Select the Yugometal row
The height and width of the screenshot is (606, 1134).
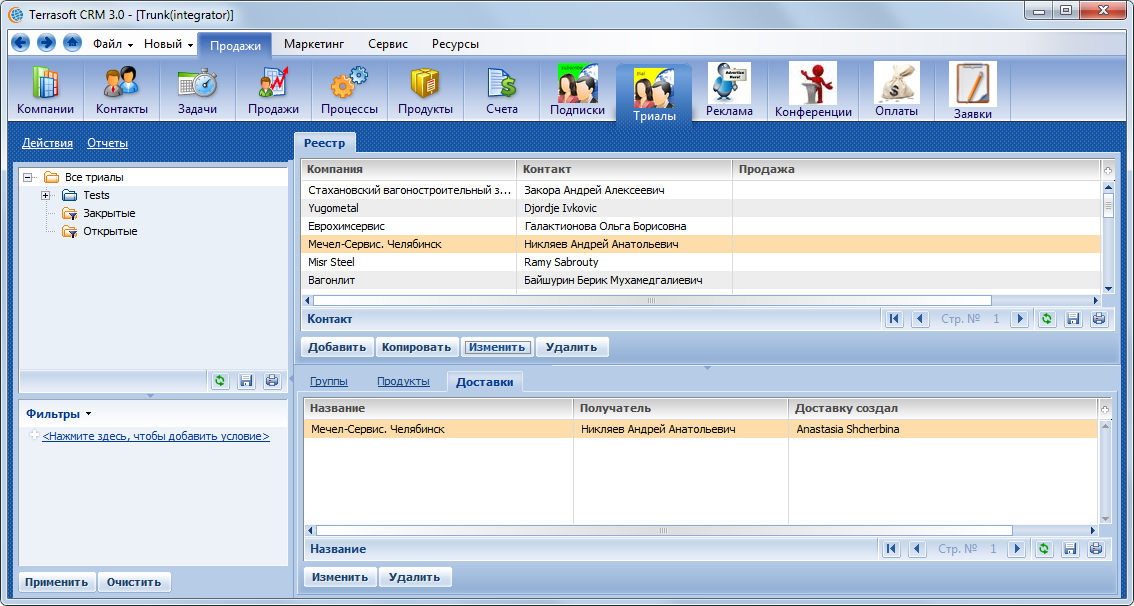[701, 208]
